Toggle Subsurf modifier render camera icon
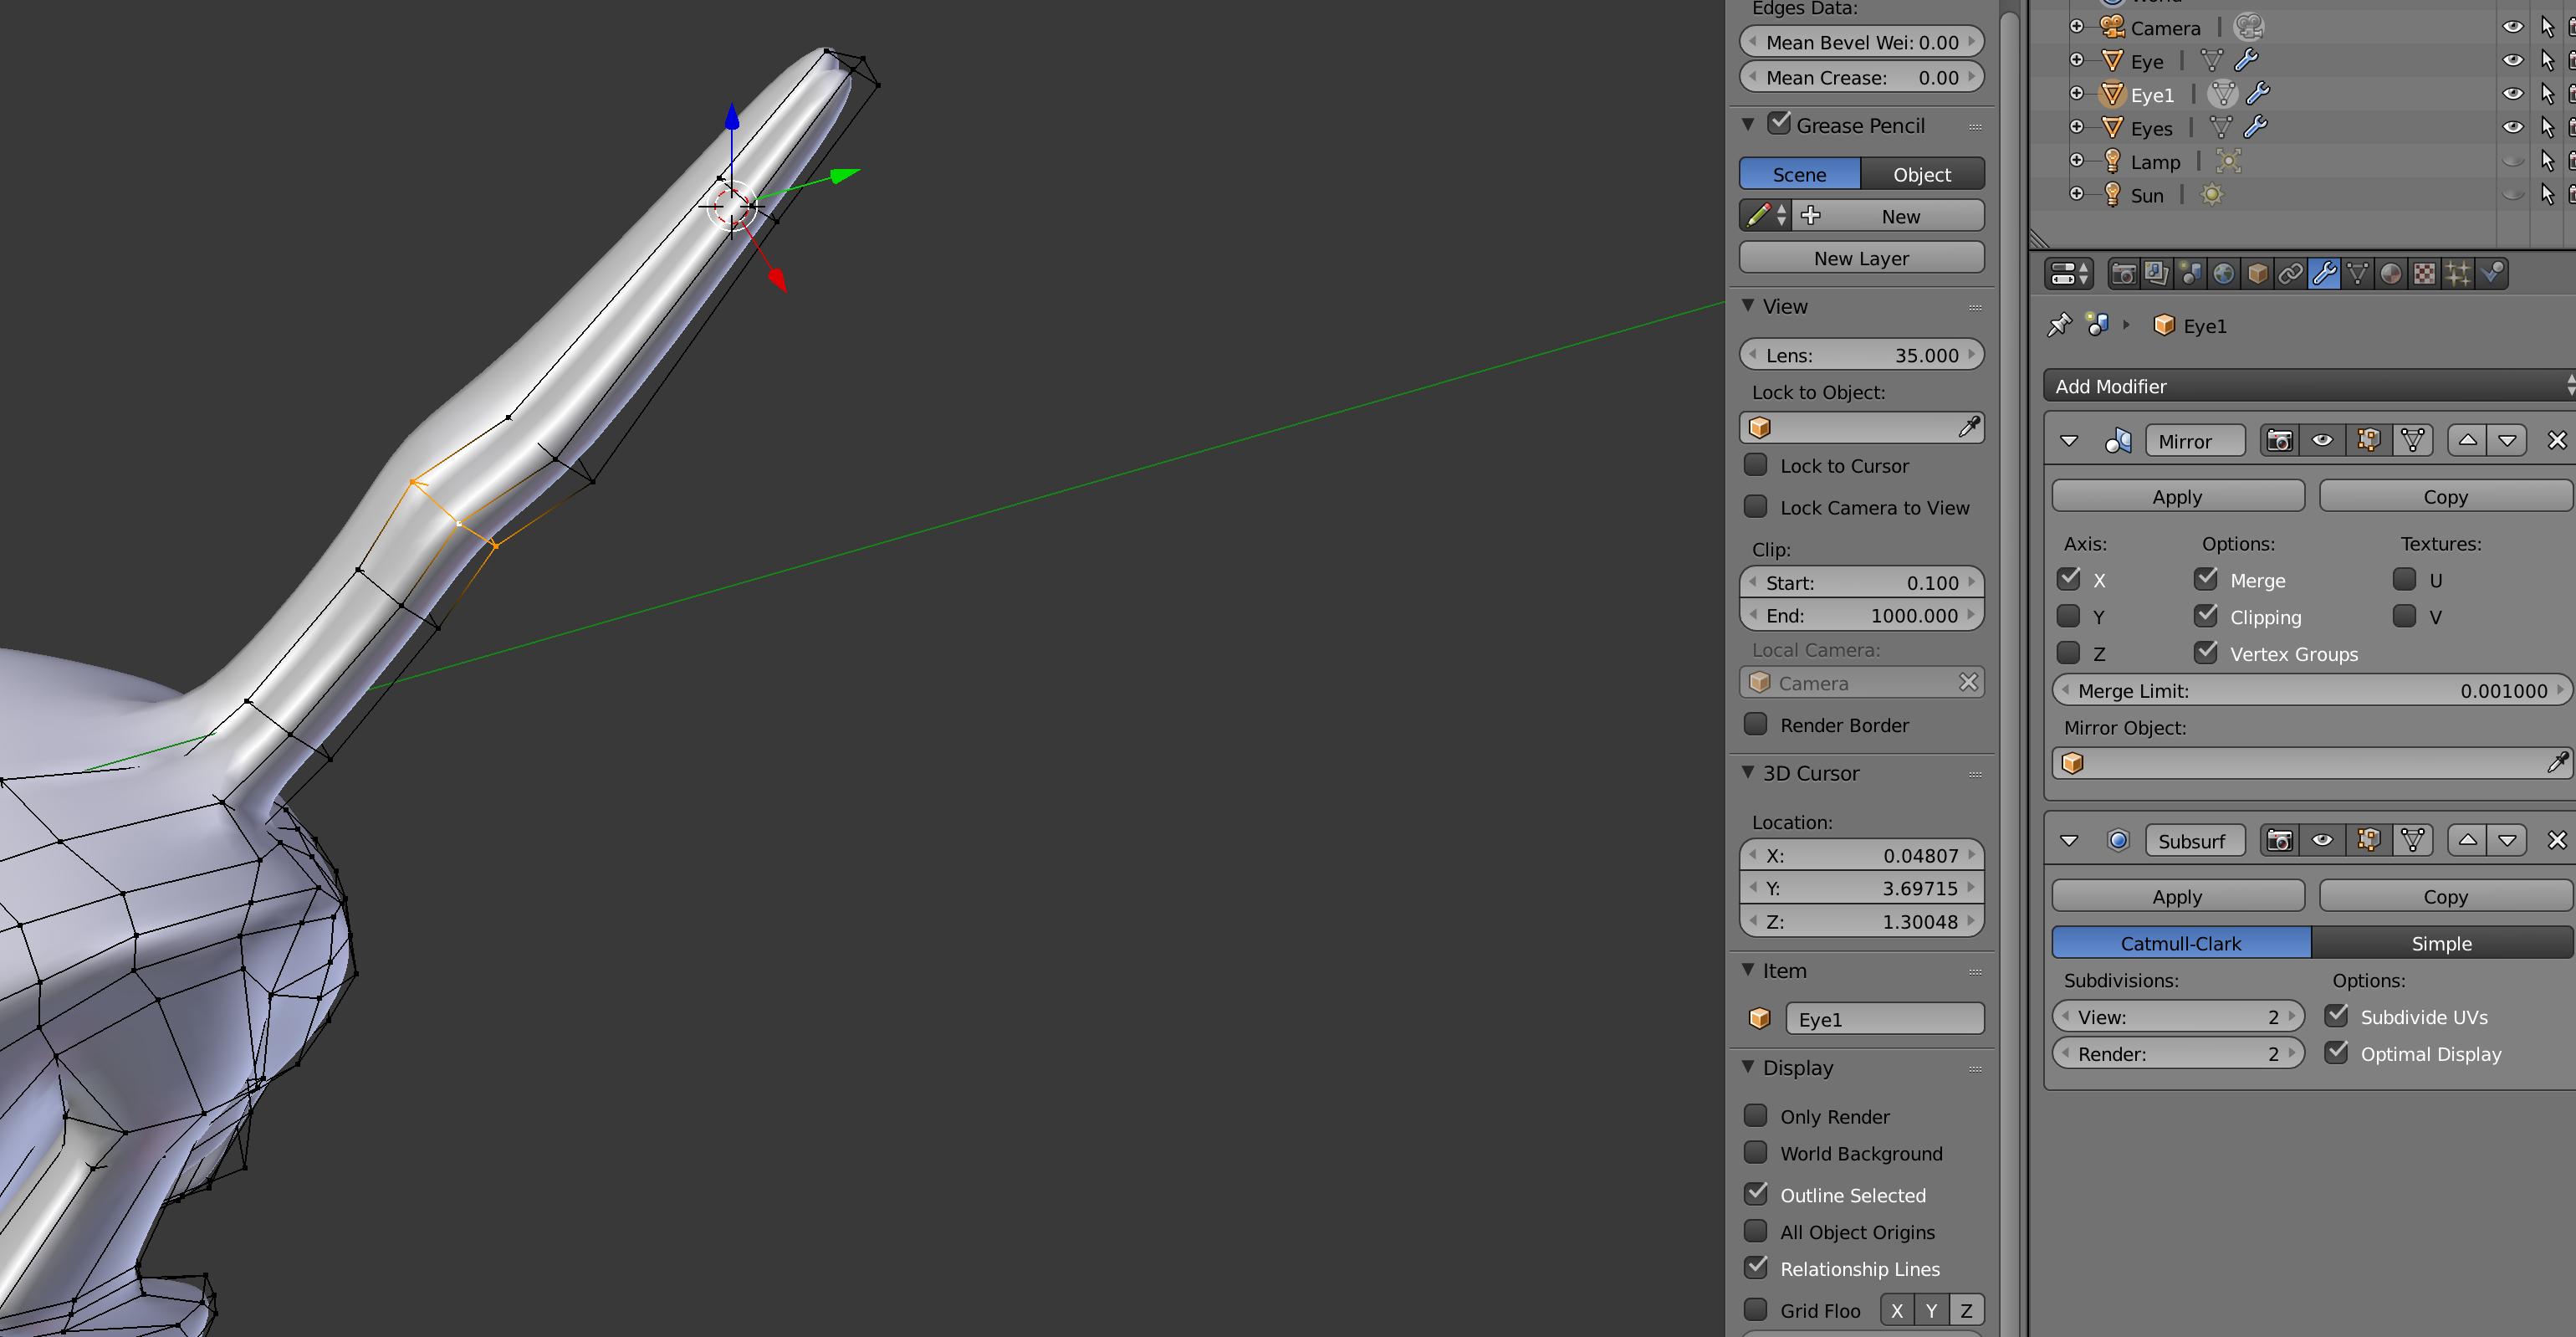 point(2279,840)
